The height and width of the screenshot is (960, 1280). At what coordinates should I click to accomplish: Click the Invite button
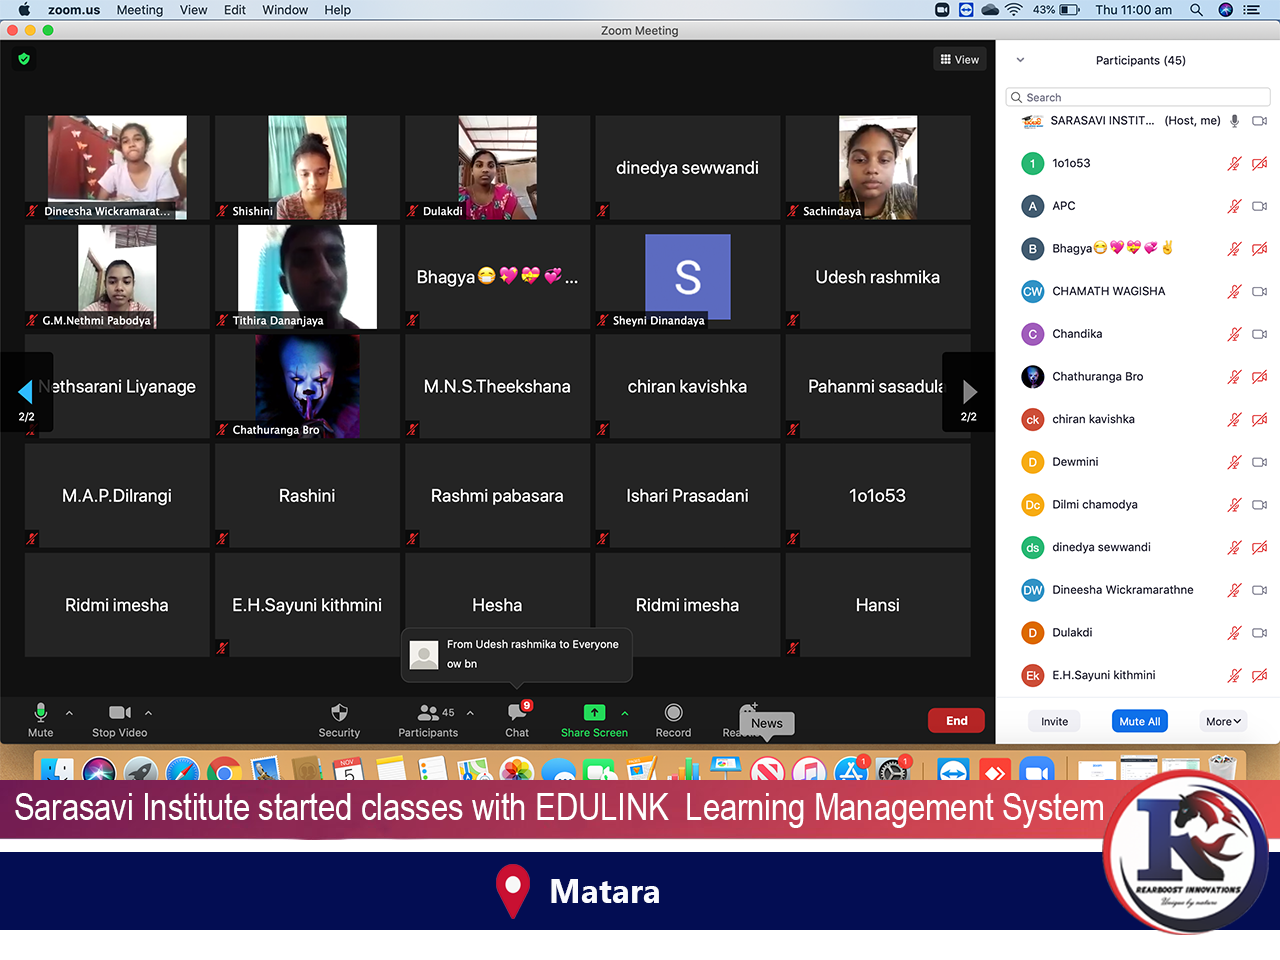(1054, 721)
